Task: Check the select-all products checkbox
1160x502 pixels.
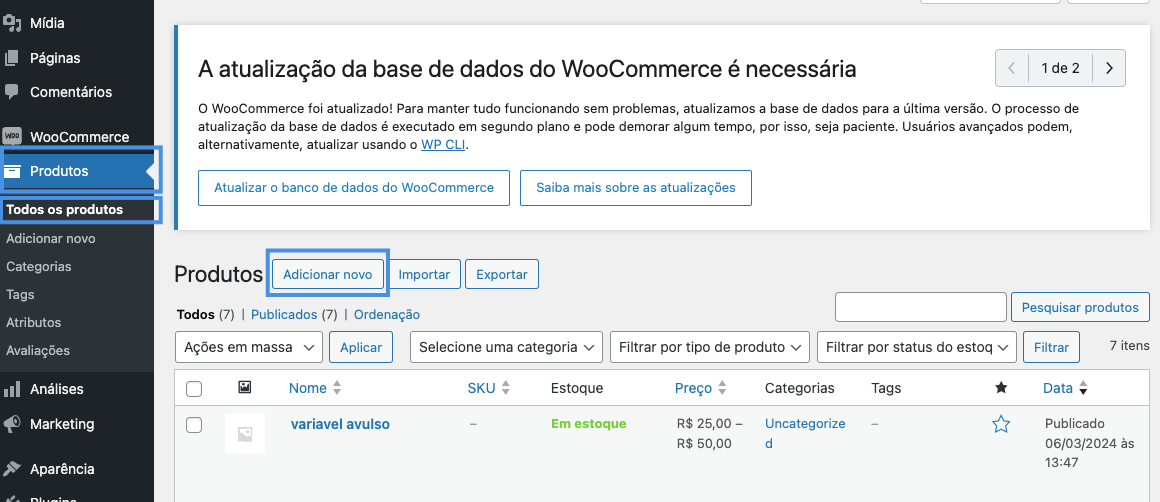Action: pos(194,389)
